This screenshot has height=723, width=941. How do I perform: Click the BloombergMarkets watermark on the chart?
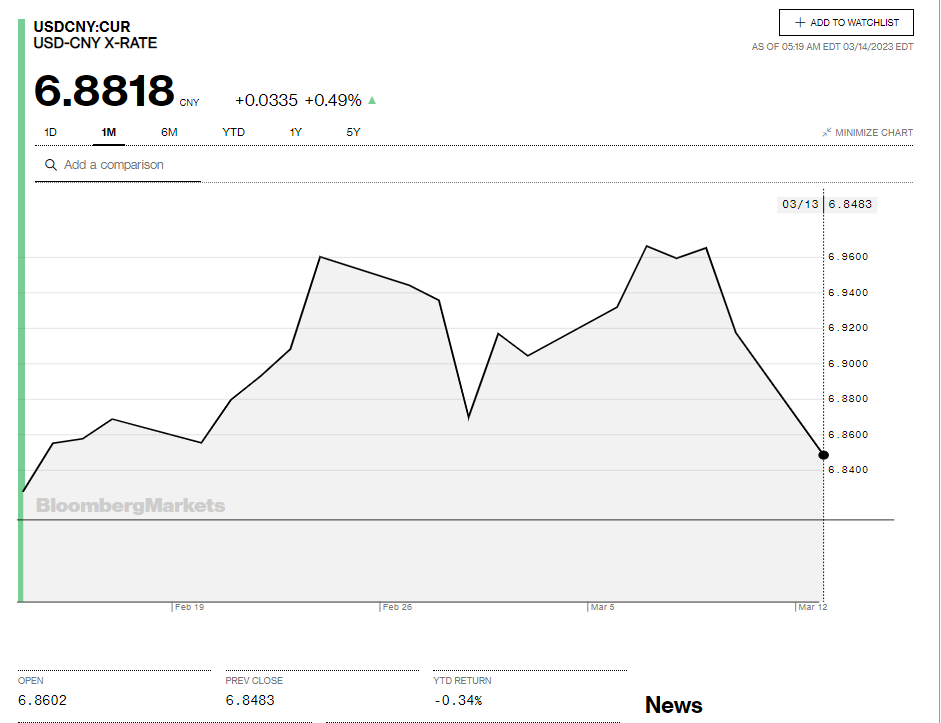(130, 506)
